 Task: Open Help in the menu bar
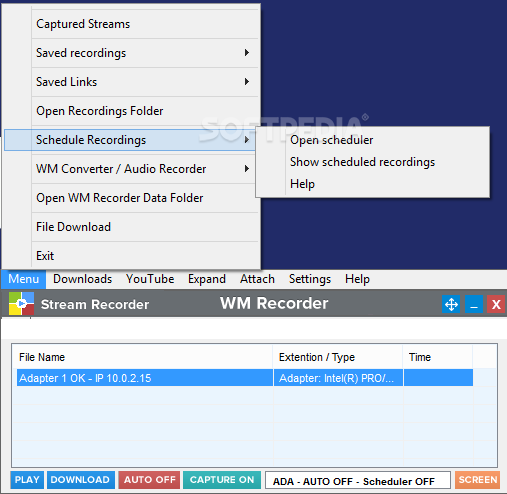pyautogui.click(x=357, y=279)
